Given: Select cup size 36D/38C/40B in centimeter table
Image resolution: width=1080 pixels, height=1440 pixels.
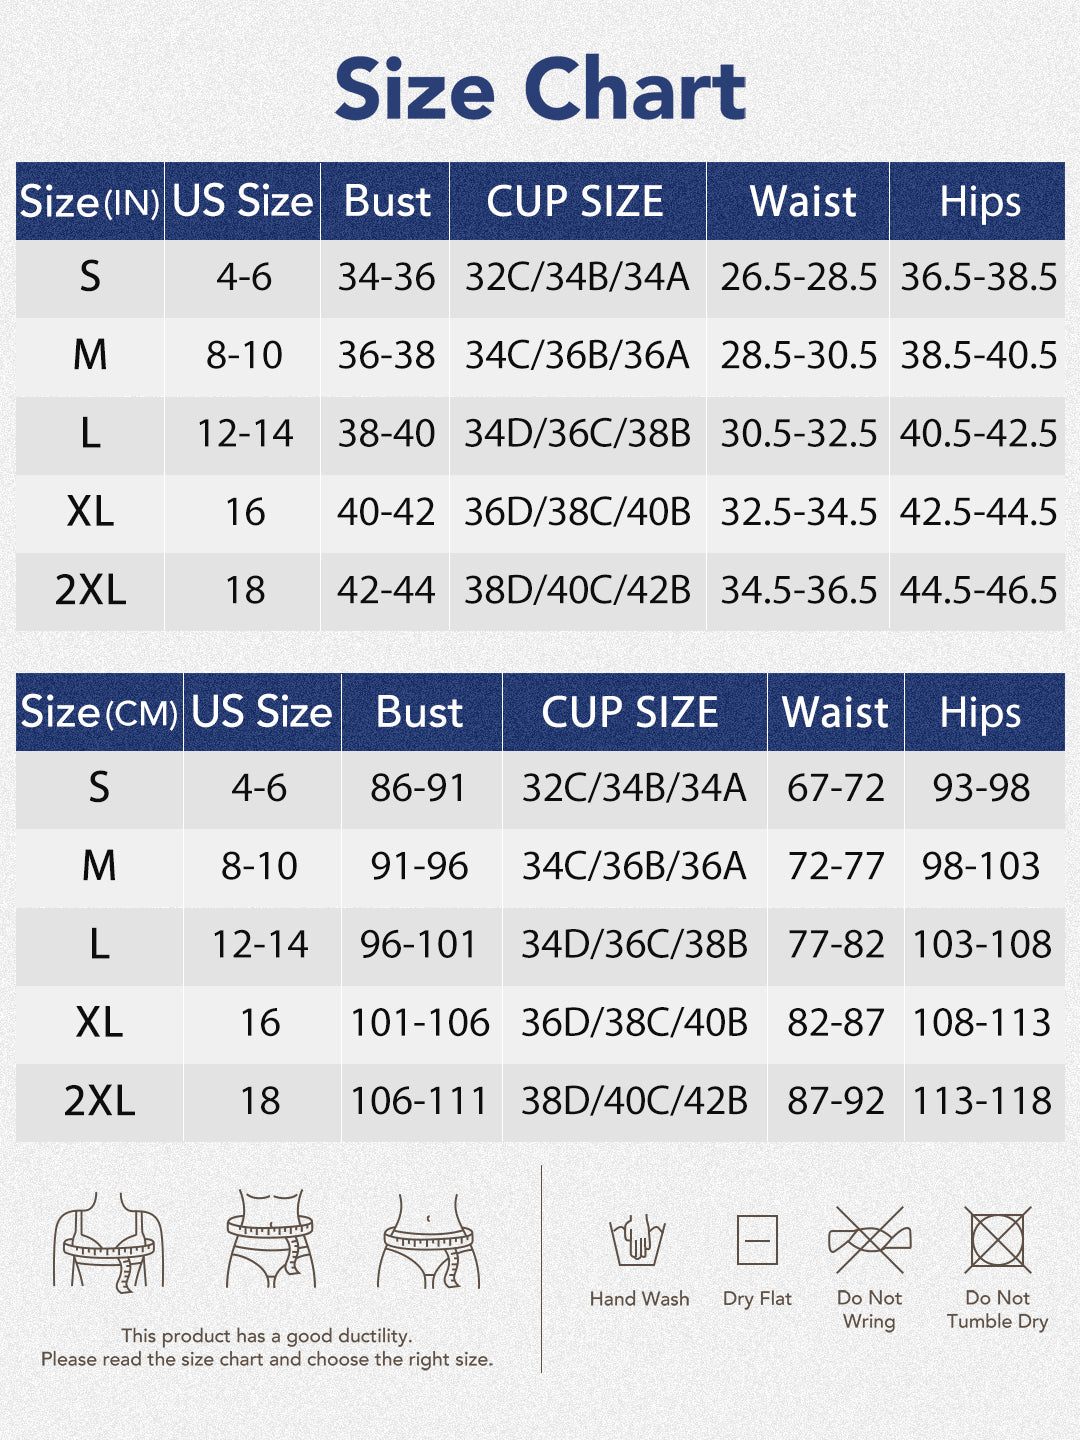Looking at the screenshot, I should pyautogui.click(x=634, y=1022).
